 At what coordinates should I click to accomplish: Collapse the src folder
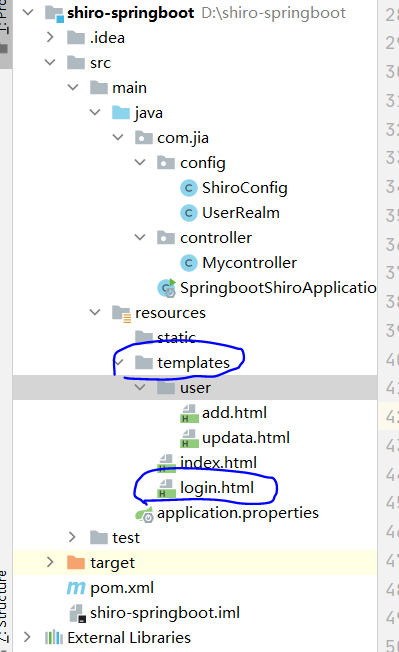(x=50, y=62)
